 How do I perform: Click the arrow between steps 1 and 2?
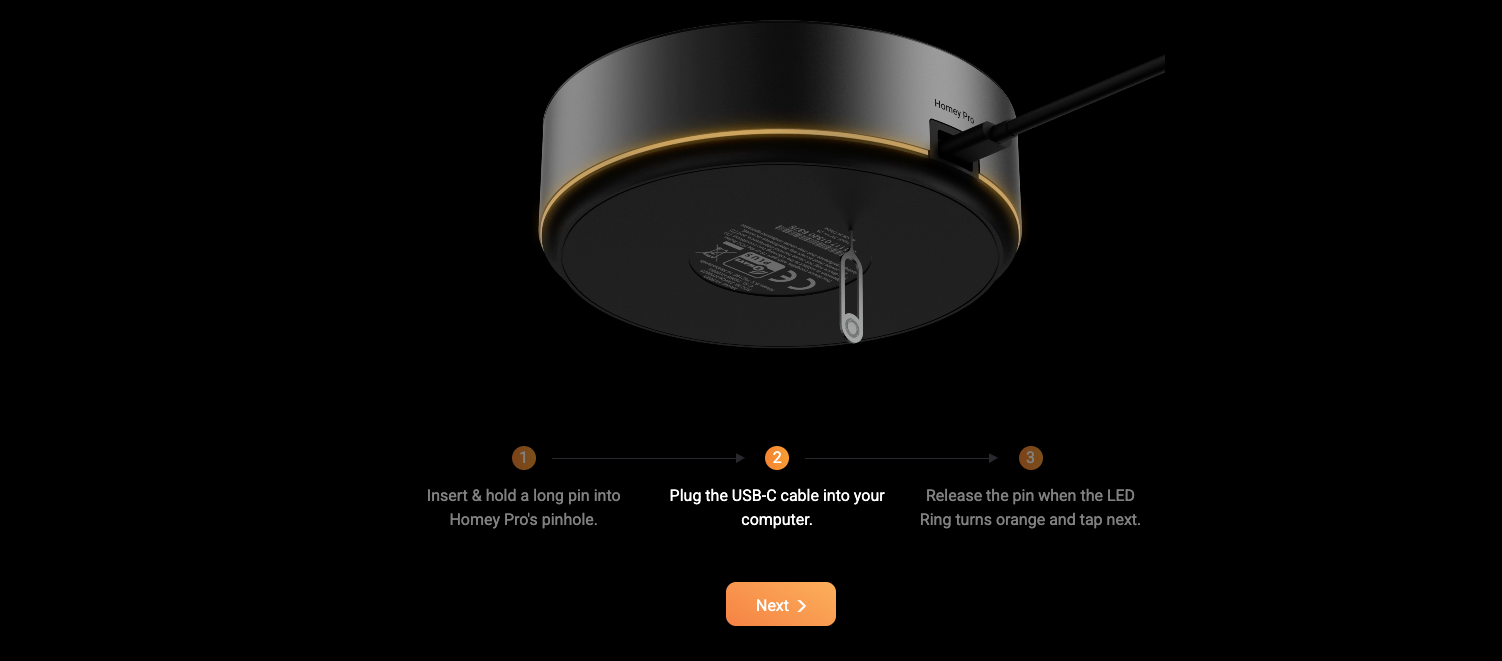point(649,458)
